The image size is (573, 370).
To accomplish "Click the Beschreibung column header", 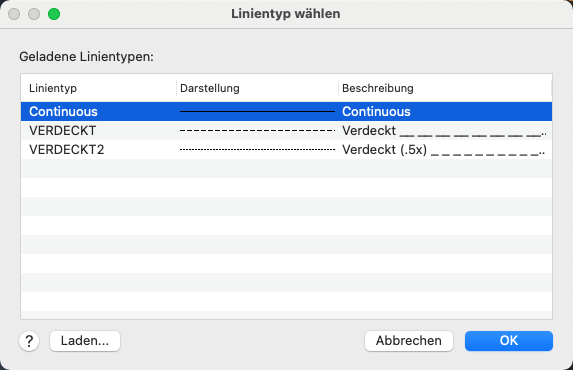I will (x=378, y=88).
